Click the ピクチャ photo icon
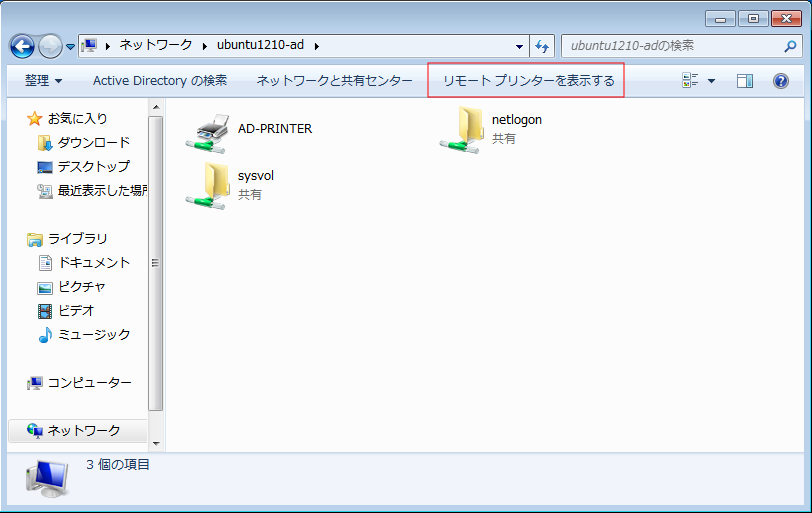812x513 pixels. tap(45, 288)
